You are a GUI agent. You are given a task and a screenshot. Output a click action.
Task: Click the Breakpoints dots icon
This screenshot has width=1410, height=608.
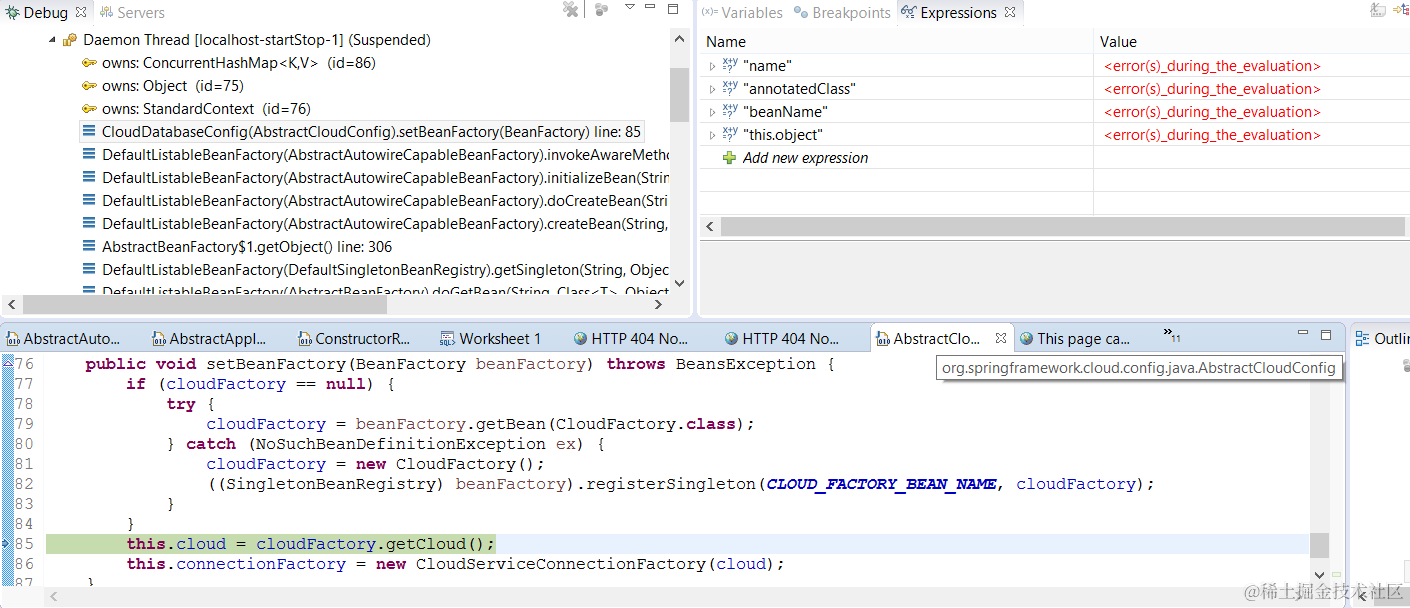[x=801, y=13]
